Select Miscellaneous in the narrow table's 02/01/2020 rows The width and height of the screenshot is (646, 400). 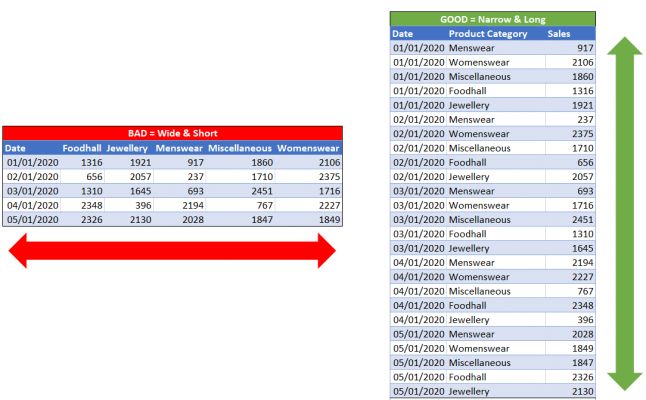point(480,148)
